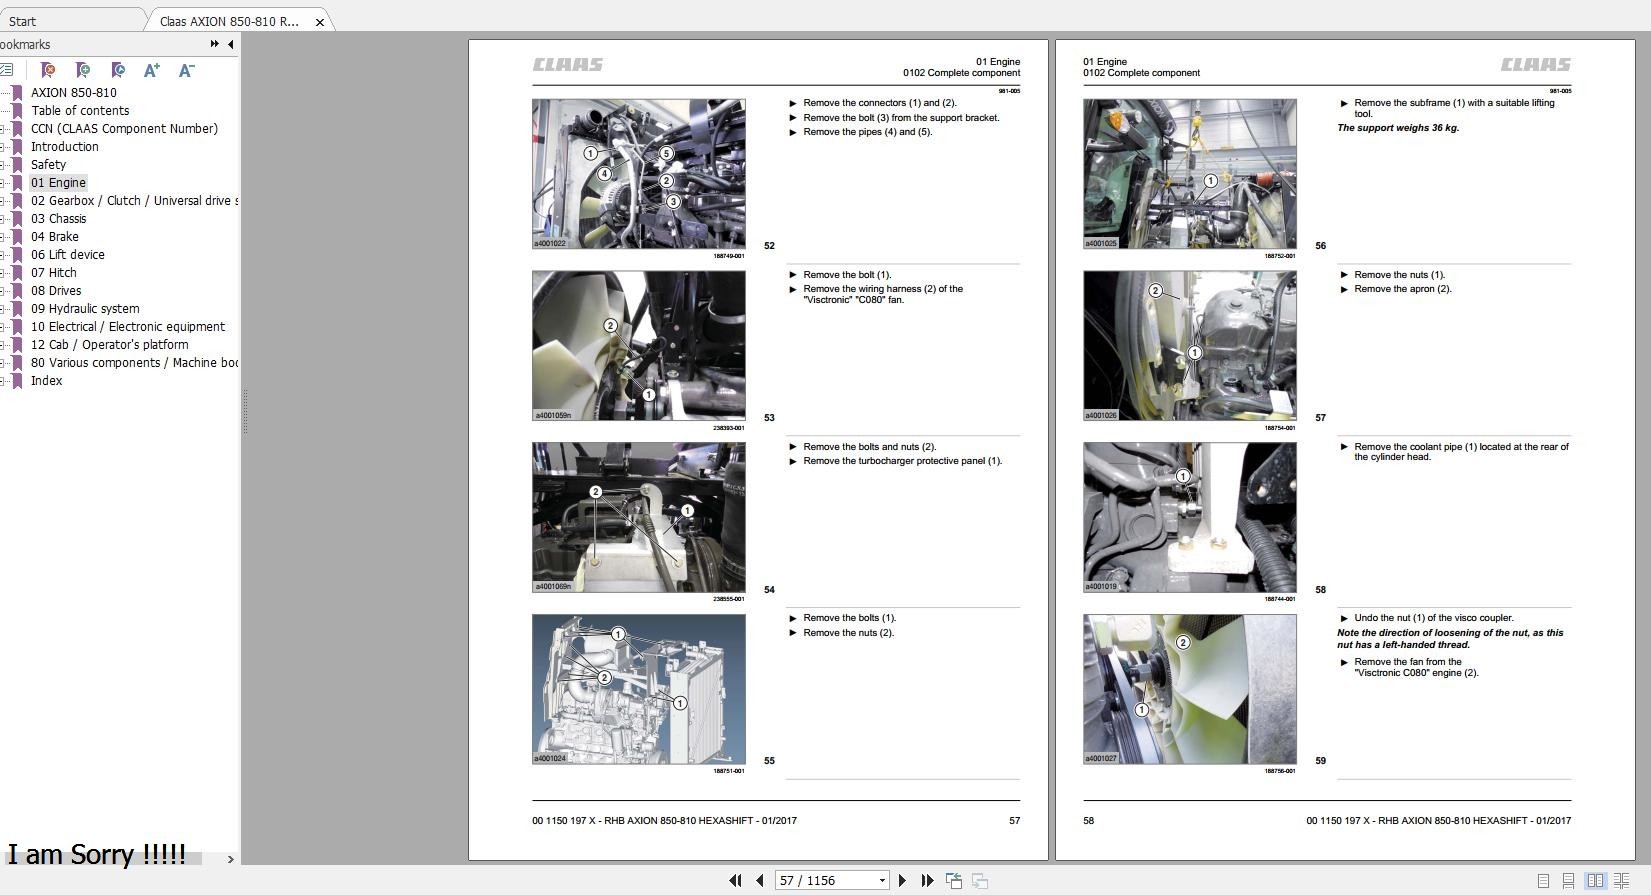The width and height of the screenshot is (1651, 895).
Task: Click engine 3D diagram for step 55
Action: point(638,690)
